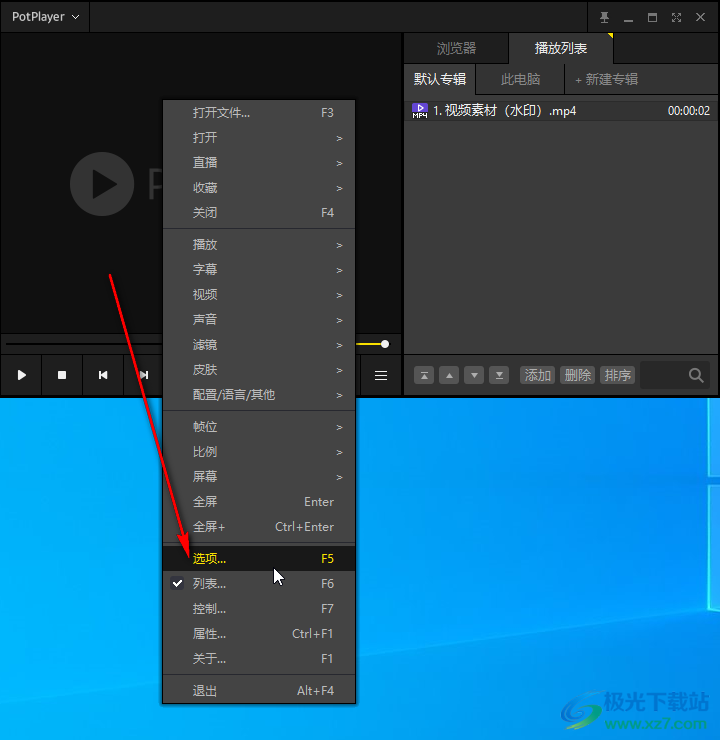
Task: Click the playback seek bar
Action: (x=84, y=344)
